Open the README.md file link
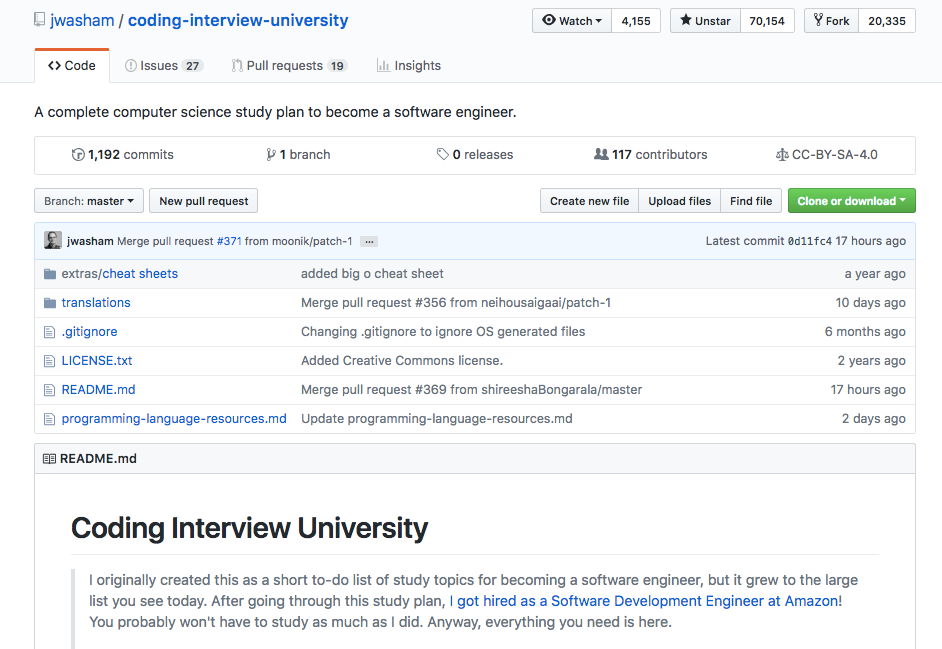This screenshot has height=649, width=942. 98,390
